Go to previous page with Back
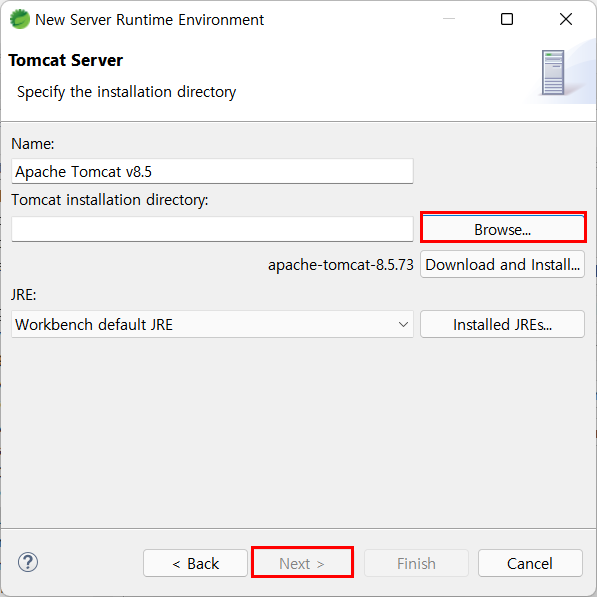Viewport: 597px width, 597px height. coord(195,563)
